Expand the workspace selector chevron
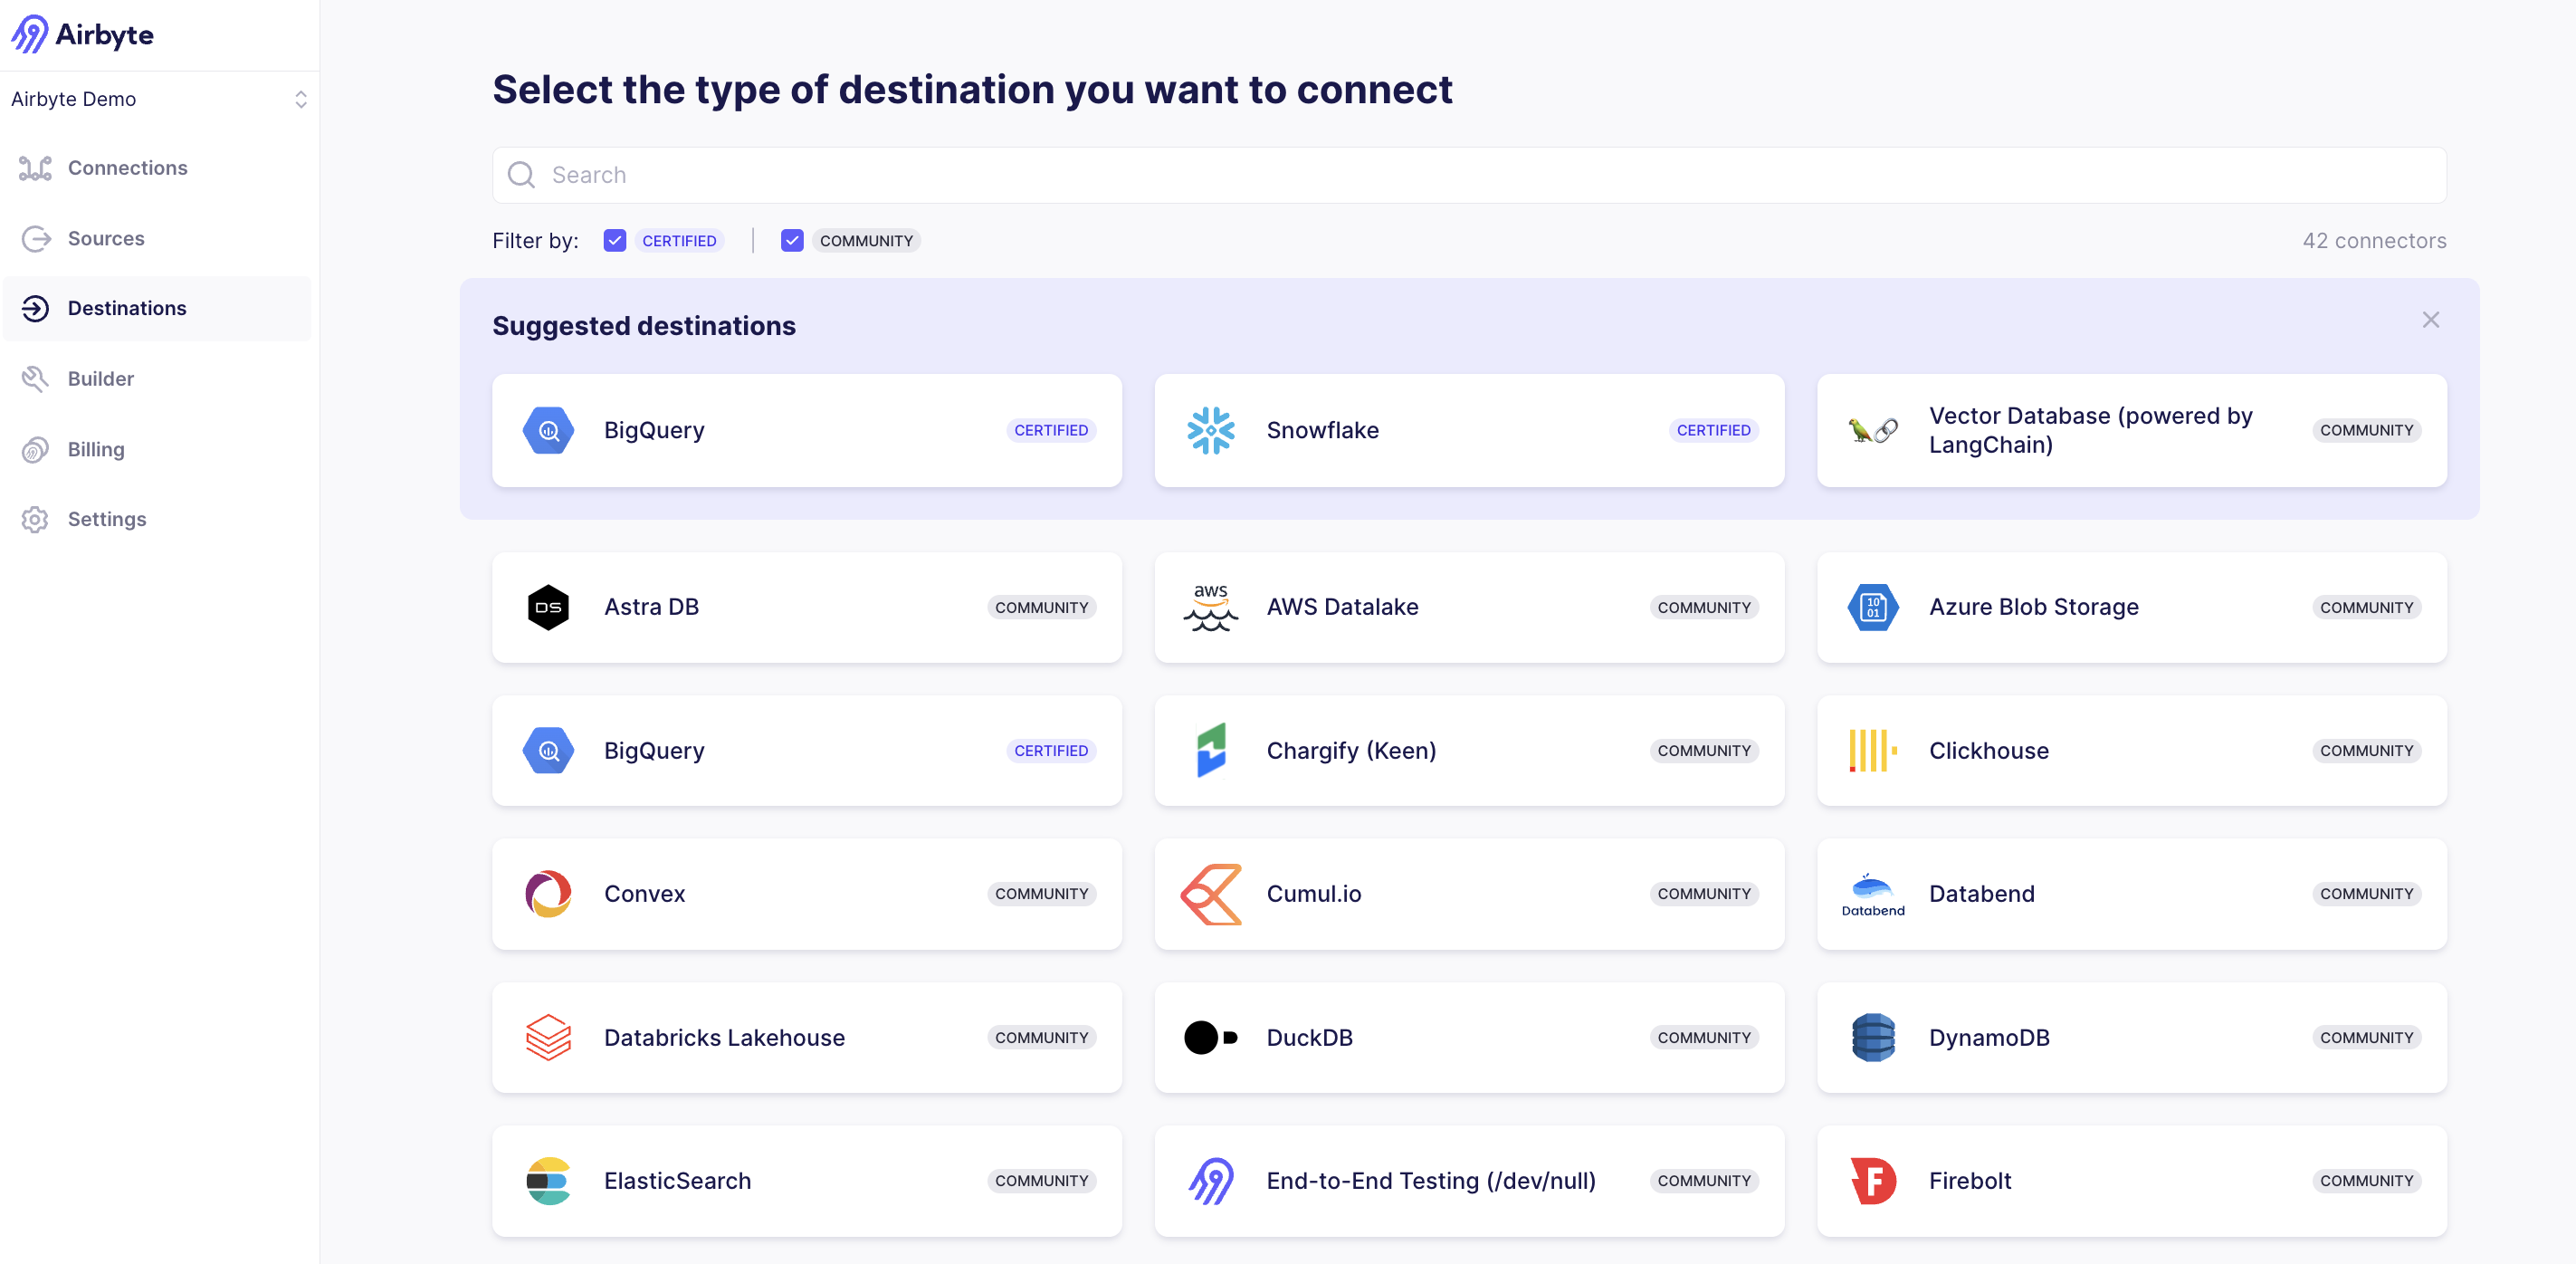This screenshot has width=2576, height=1264. click(x=301, y=99)
